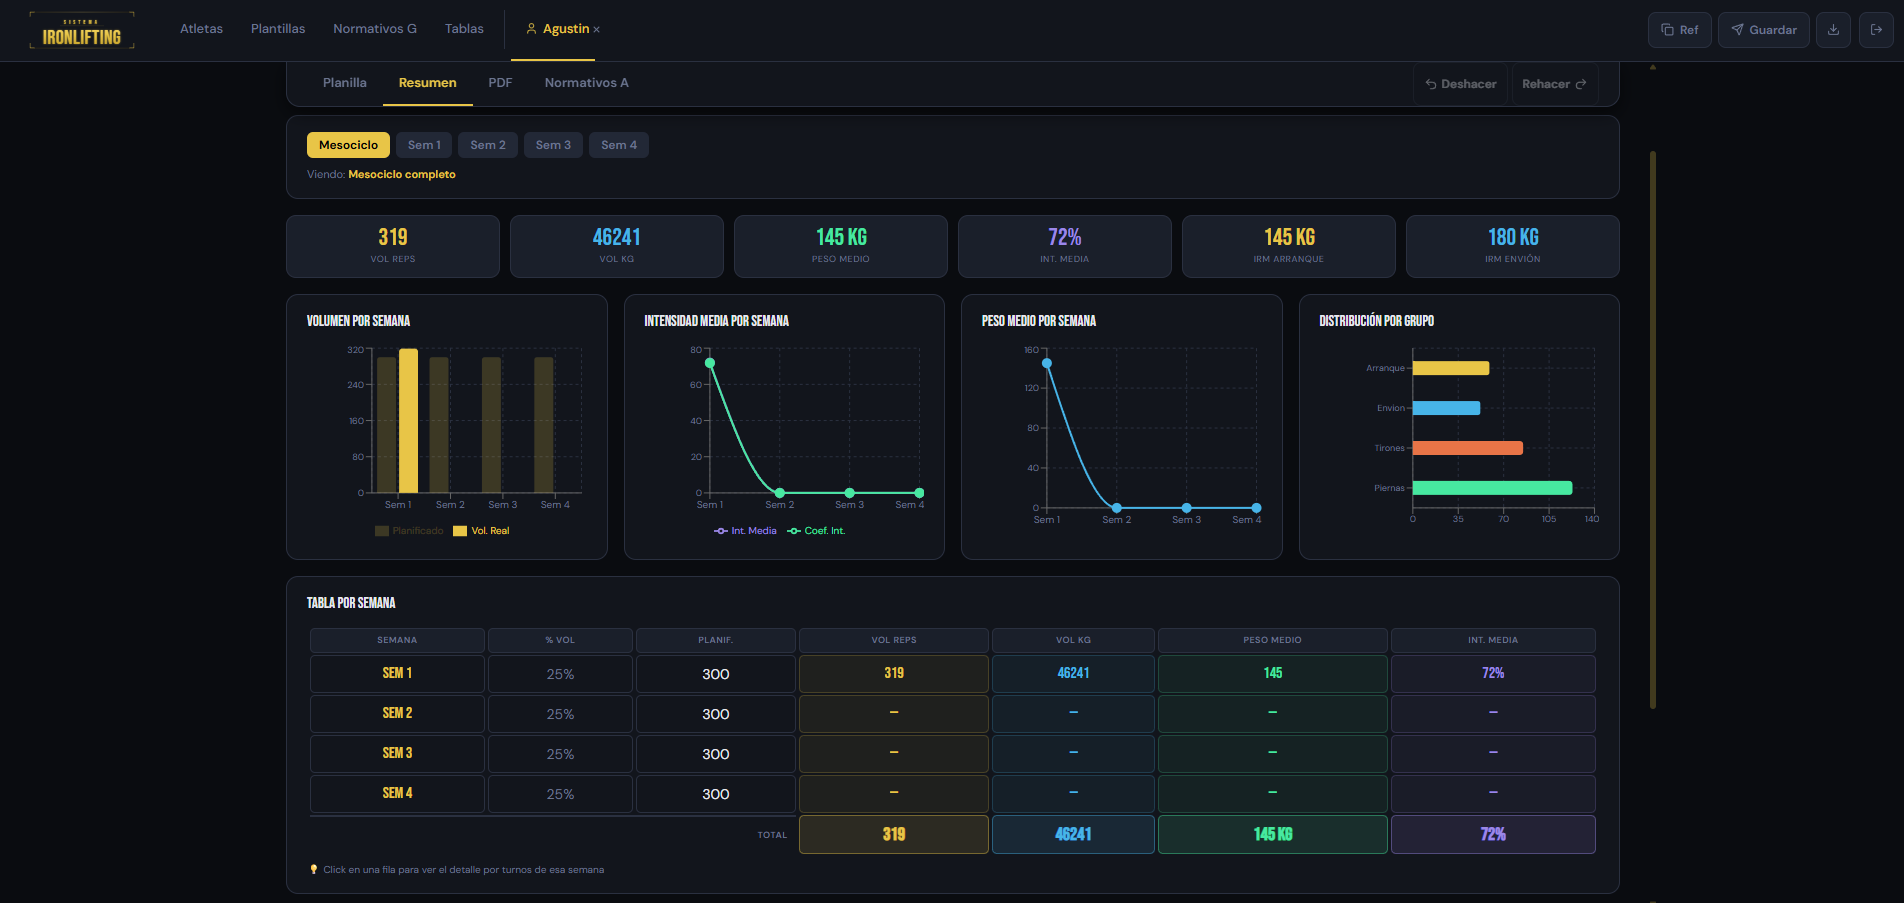Save with the Guardar button
This screenshot has width=1904, height=903.
pos(1764,30)
